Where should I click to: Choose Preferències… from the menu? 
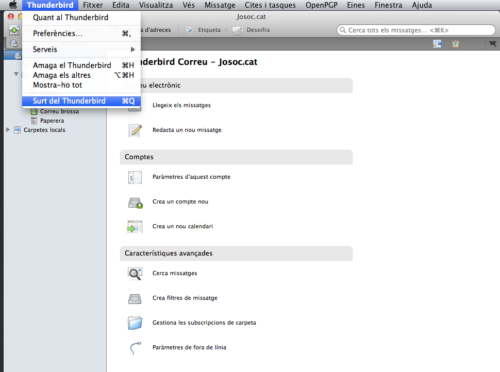pyautogui.click(x=81, y=33)
